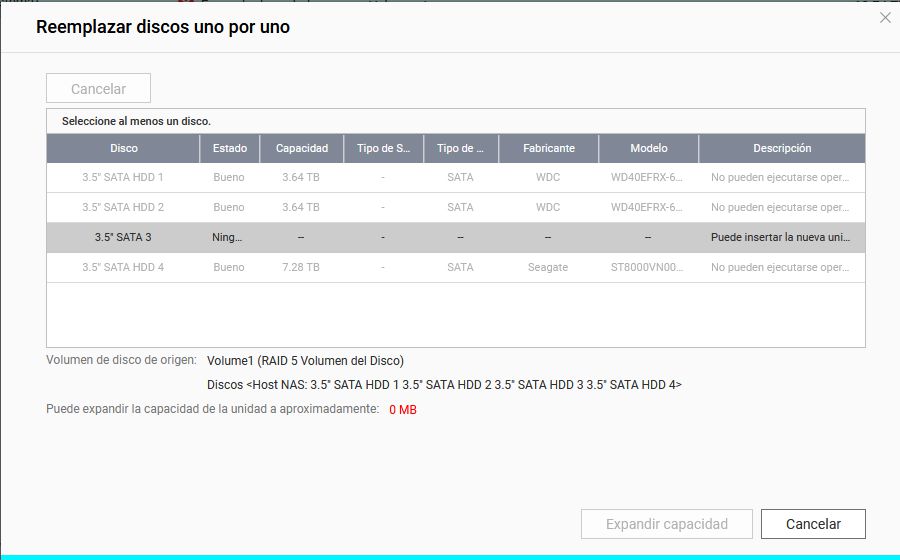
Task: Click the Estado column header
Action: coord(229,148)
